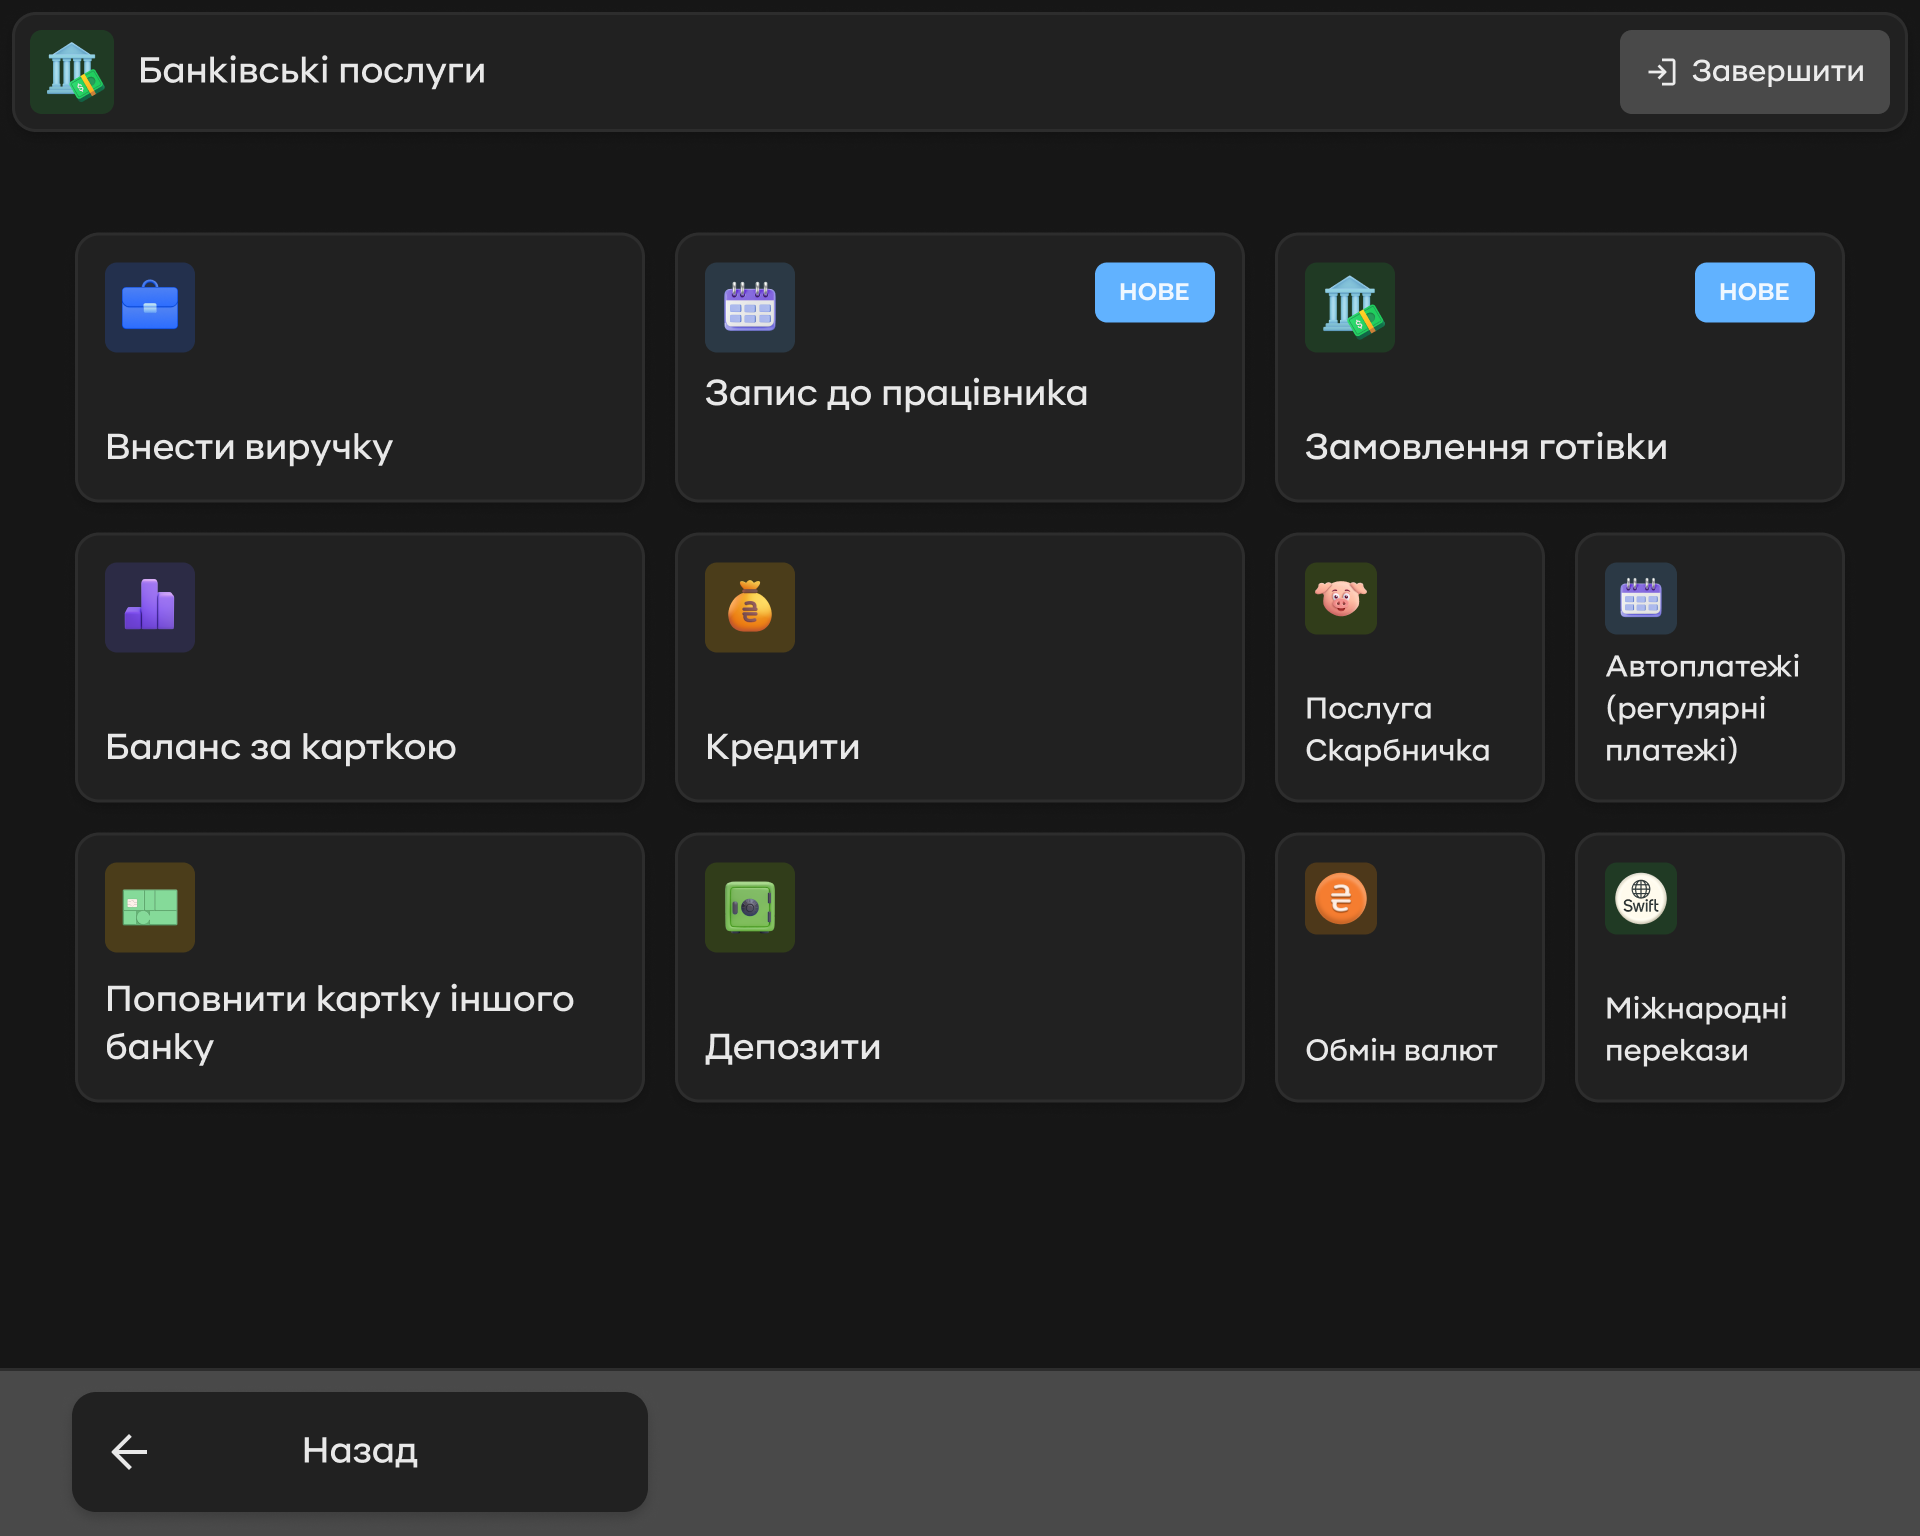Open Послуга Скарбничка label
1920x1536 pixels.
point(1398,729)
